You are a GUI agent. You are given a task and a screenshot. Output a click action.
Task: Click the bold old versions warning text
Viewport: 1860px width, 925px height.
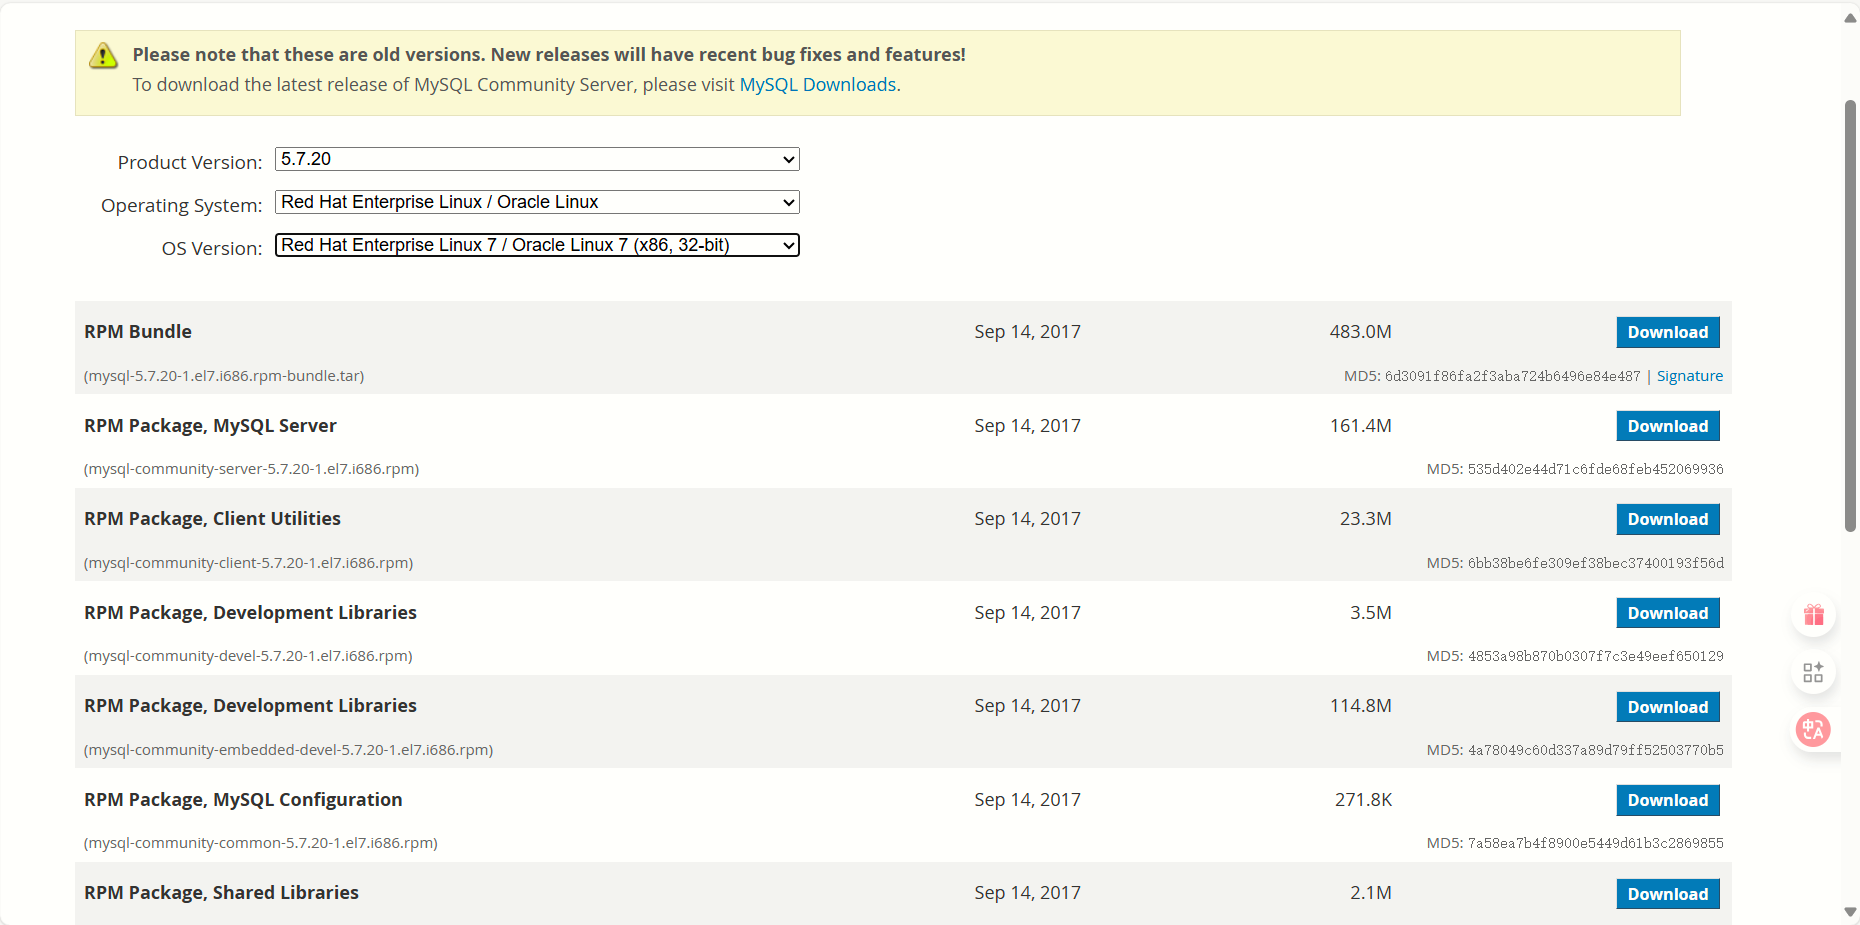tap(549, 55)
